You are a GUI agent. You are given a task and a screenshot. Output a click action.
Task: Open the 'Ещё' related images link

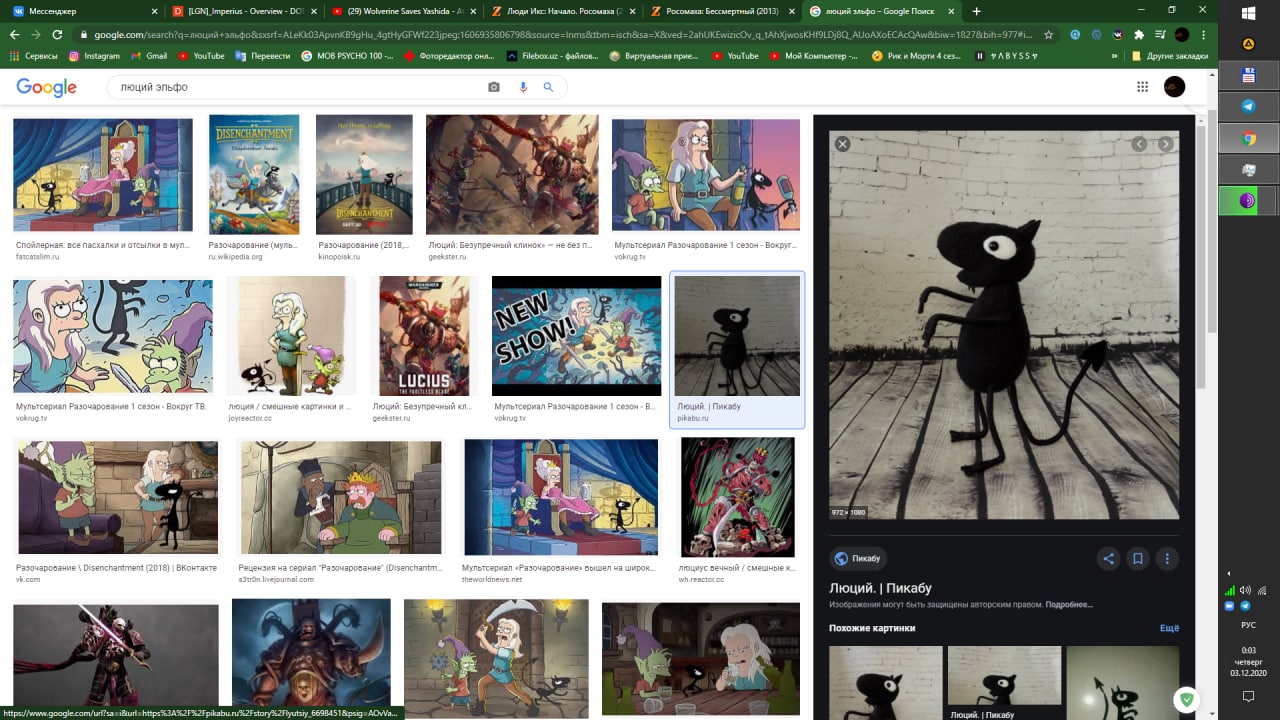tap(1169, 628)
